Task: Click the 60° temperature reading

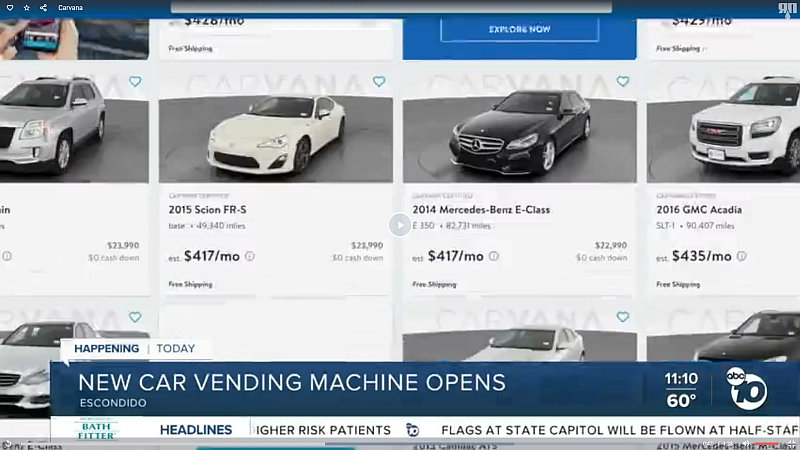Action: point(681,401)
